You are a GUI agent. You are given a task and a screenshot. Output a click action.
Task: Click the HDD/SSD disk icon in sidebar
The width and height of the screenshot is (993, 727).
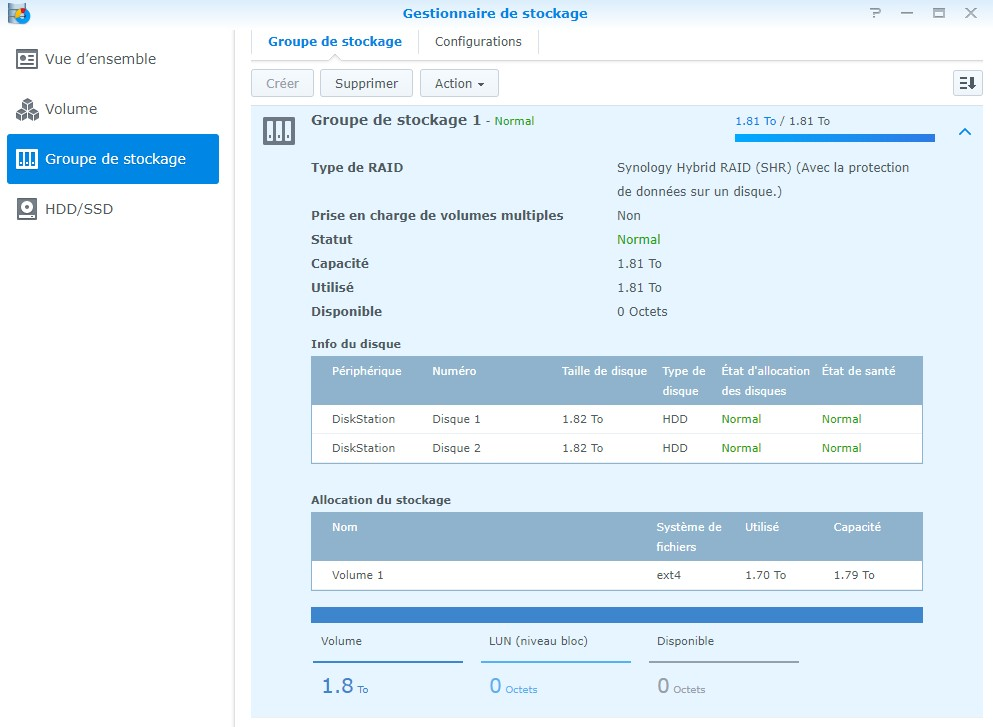[27, 209]
